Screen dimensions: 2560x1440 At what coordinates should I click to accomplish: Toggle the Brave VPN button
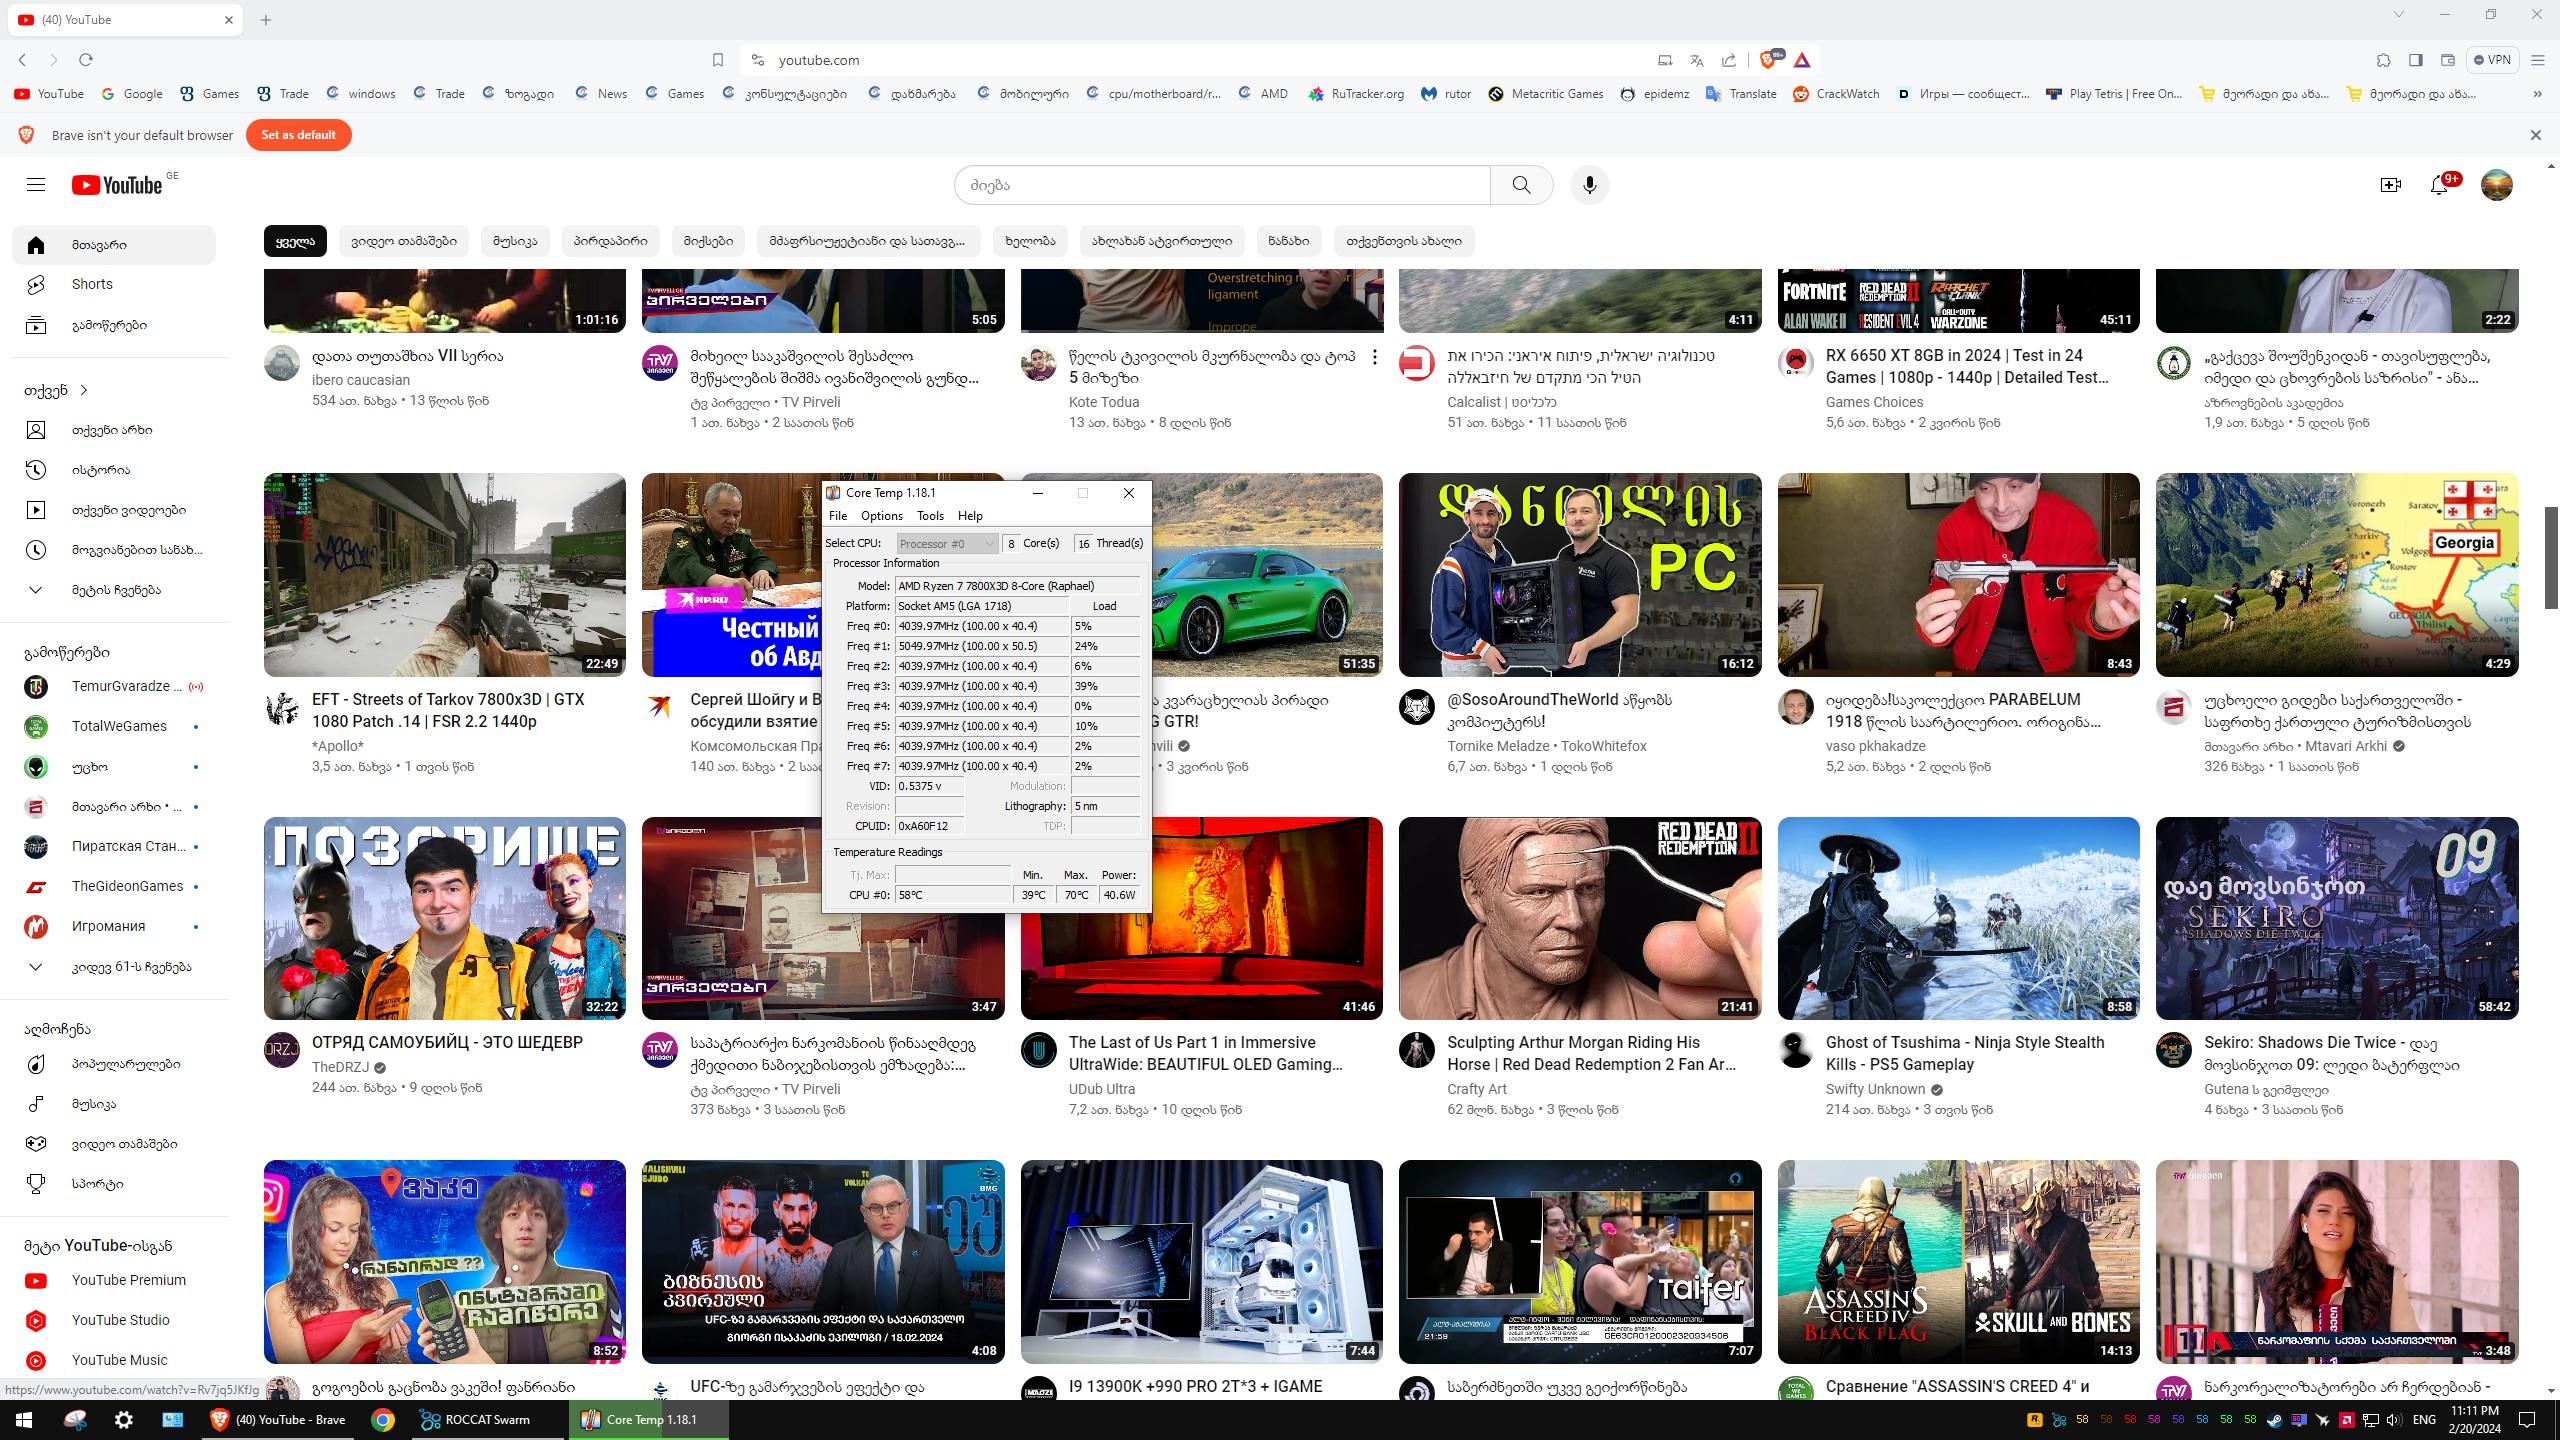click(2491, 60)
